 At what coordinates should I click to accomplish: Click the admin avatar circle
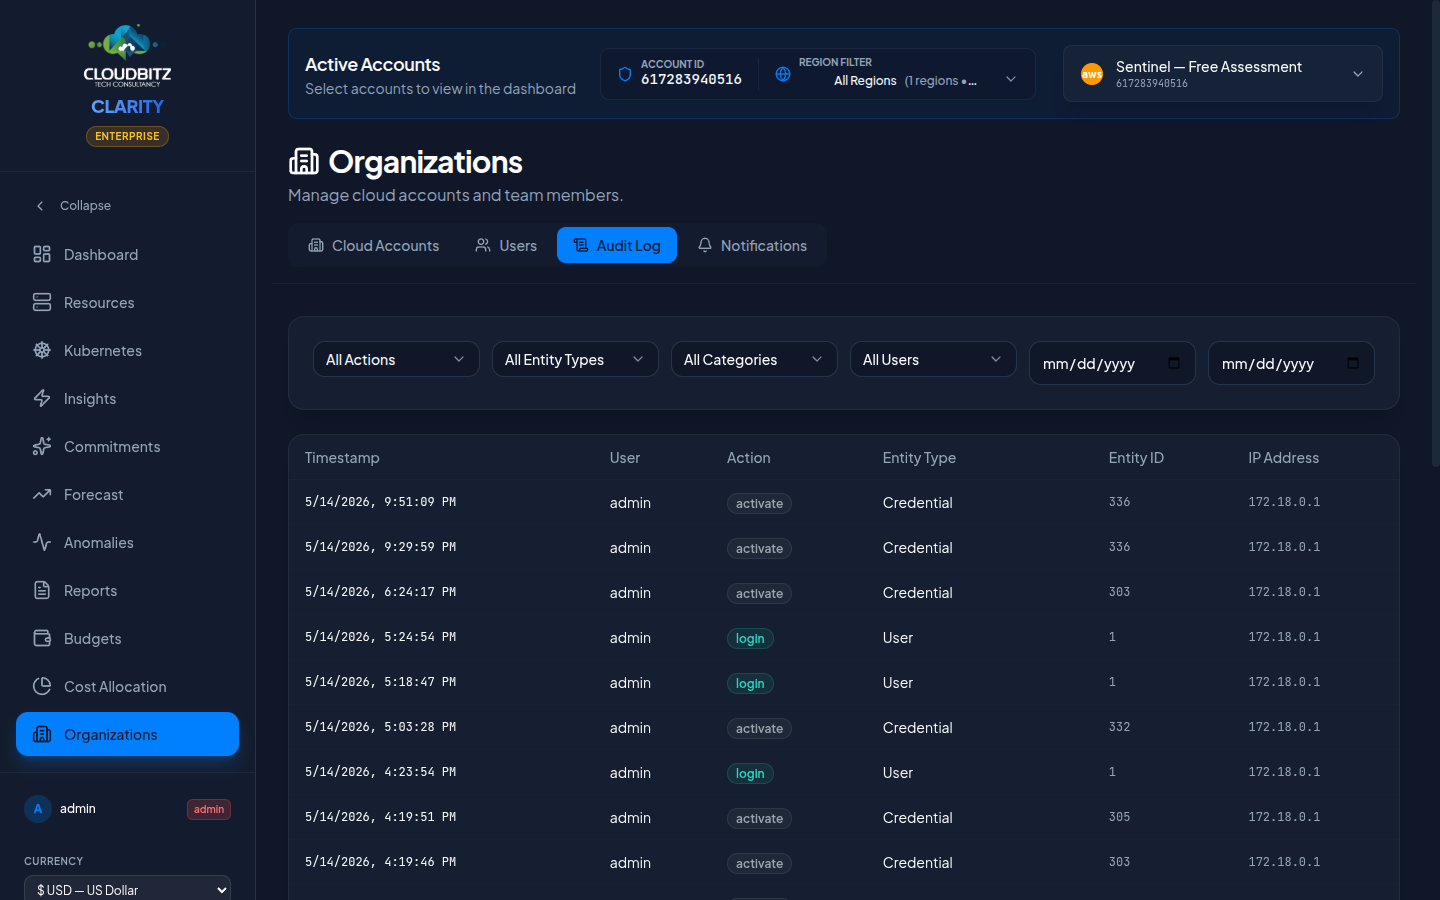click(x=38, y=809)
